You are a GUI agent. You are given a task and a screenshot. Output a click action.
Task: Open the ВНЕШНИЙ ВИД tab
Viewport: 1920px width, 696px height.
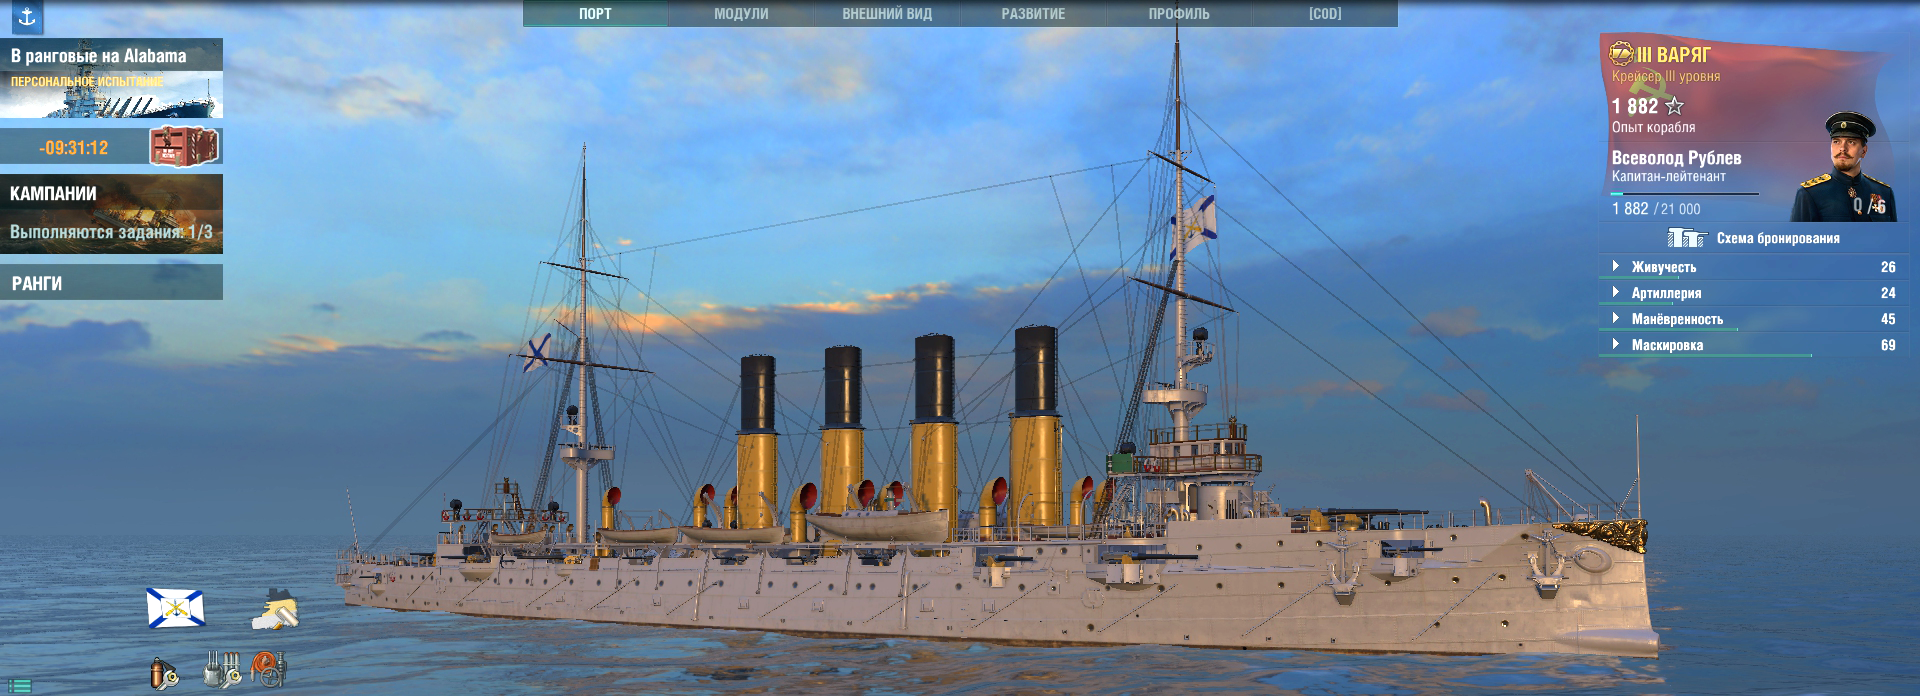886,14
